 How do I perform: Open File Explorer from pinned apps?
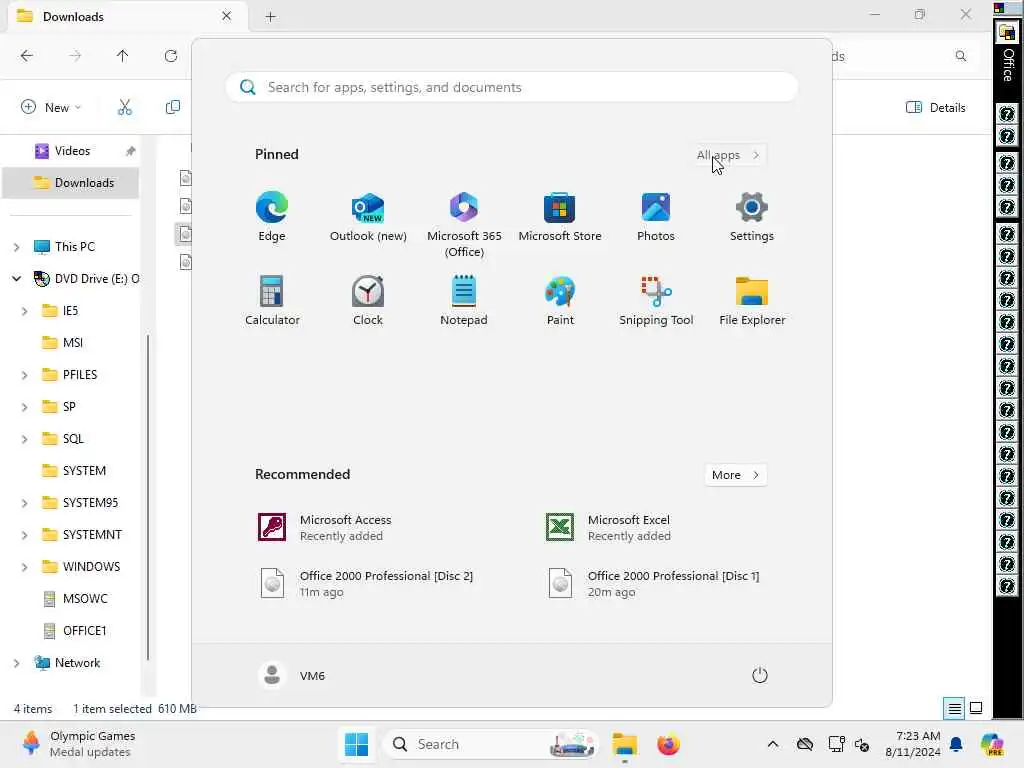[x=752, y=300]
